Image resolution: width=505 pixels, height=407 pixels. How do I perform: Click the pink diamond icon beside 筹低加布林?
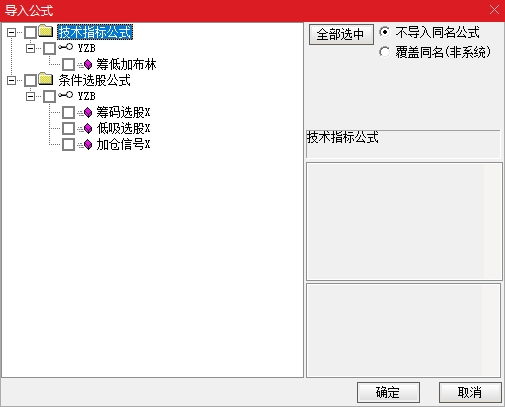(88, 64)
